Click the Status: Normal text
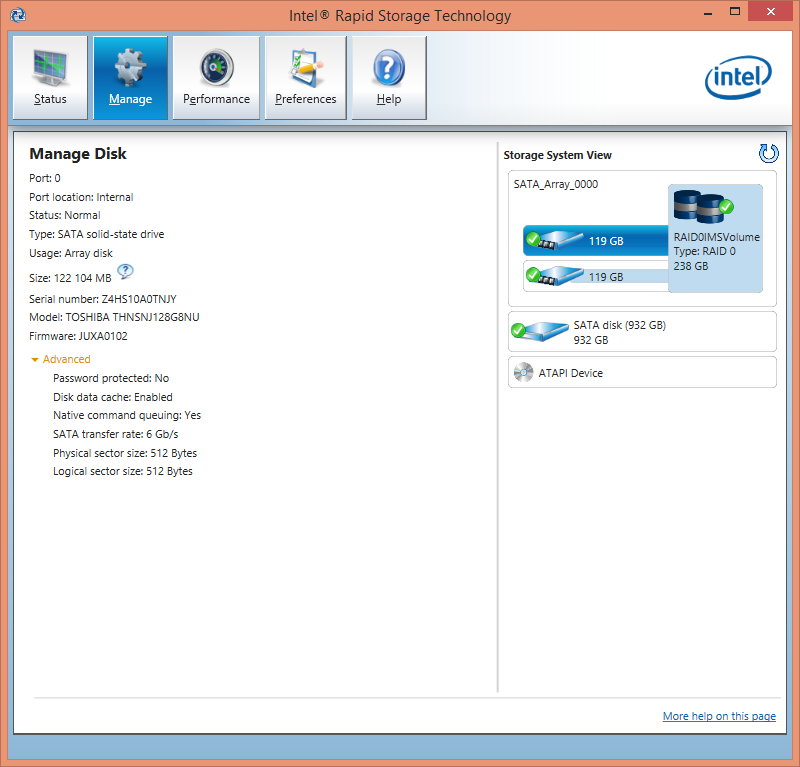800x767 pixels. (65, 215)
